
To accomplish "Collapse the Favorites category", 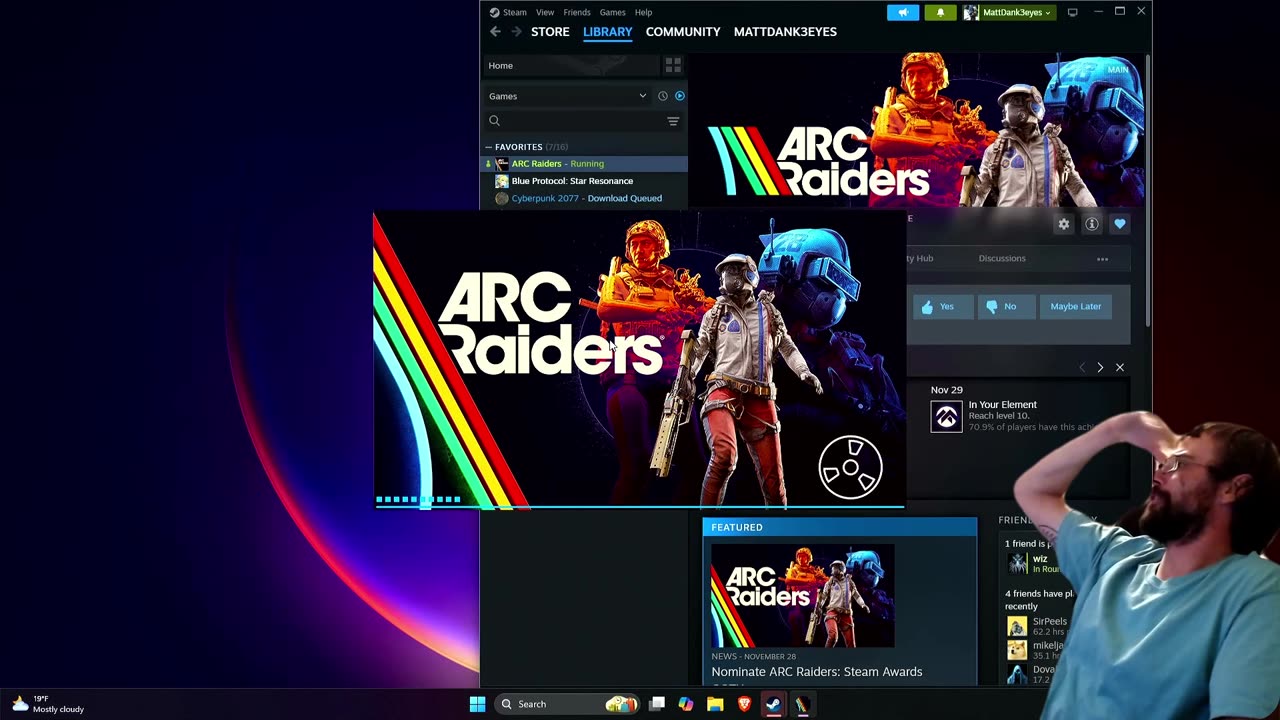I will [x=489, y=147].
